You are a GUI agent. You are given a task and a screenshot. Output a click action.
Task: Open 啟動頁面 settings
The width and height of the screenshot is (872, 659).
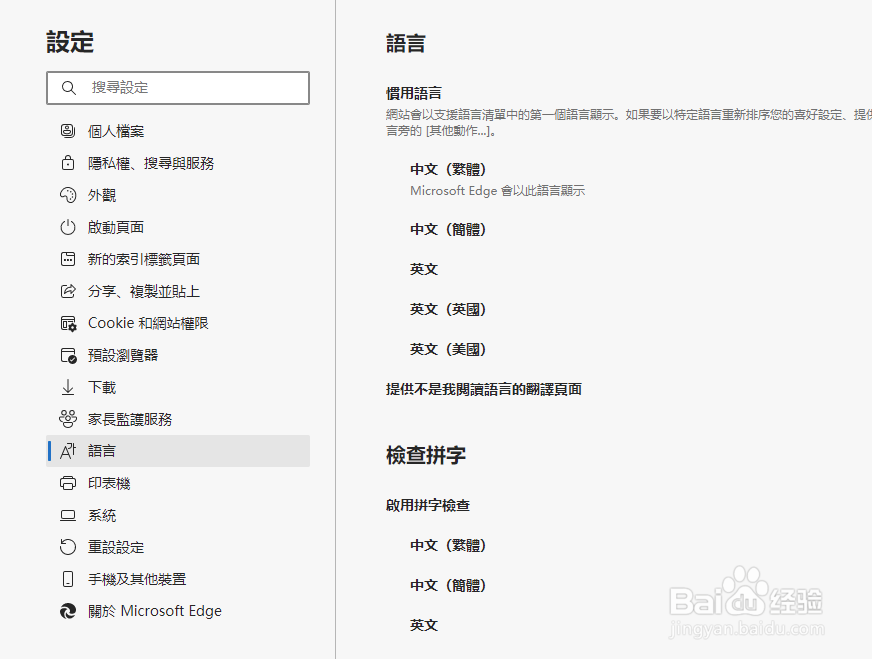tap(178, 227)
